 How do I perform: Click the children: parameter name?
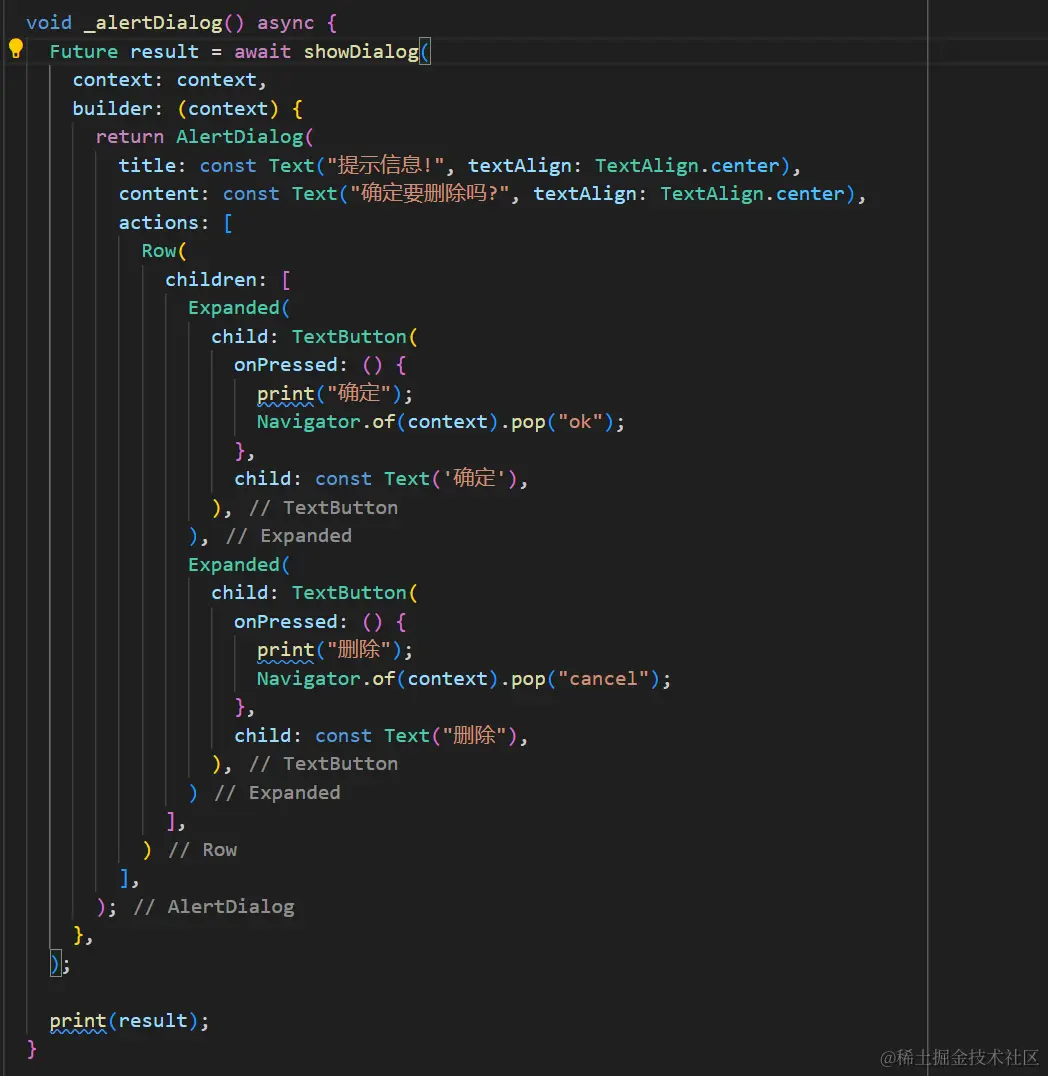[x=216, y=279]
